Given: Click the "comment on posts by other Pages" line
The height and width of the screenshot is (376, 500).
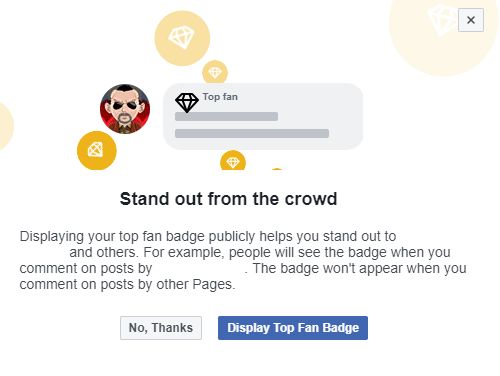Looking at the screenshot, I should (127, 284).
